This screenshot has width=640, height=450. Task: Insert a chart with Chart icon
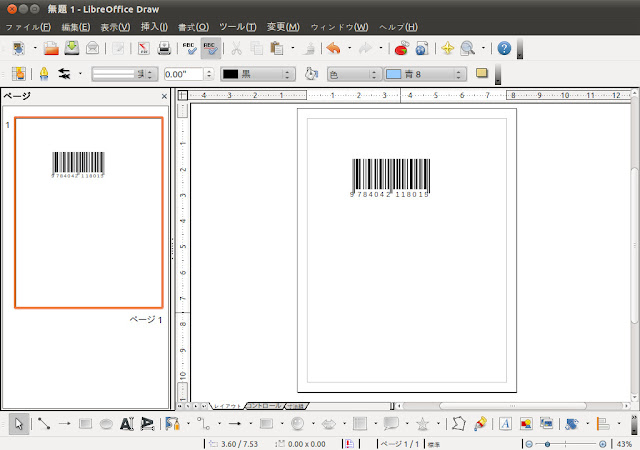click(402, 48)
